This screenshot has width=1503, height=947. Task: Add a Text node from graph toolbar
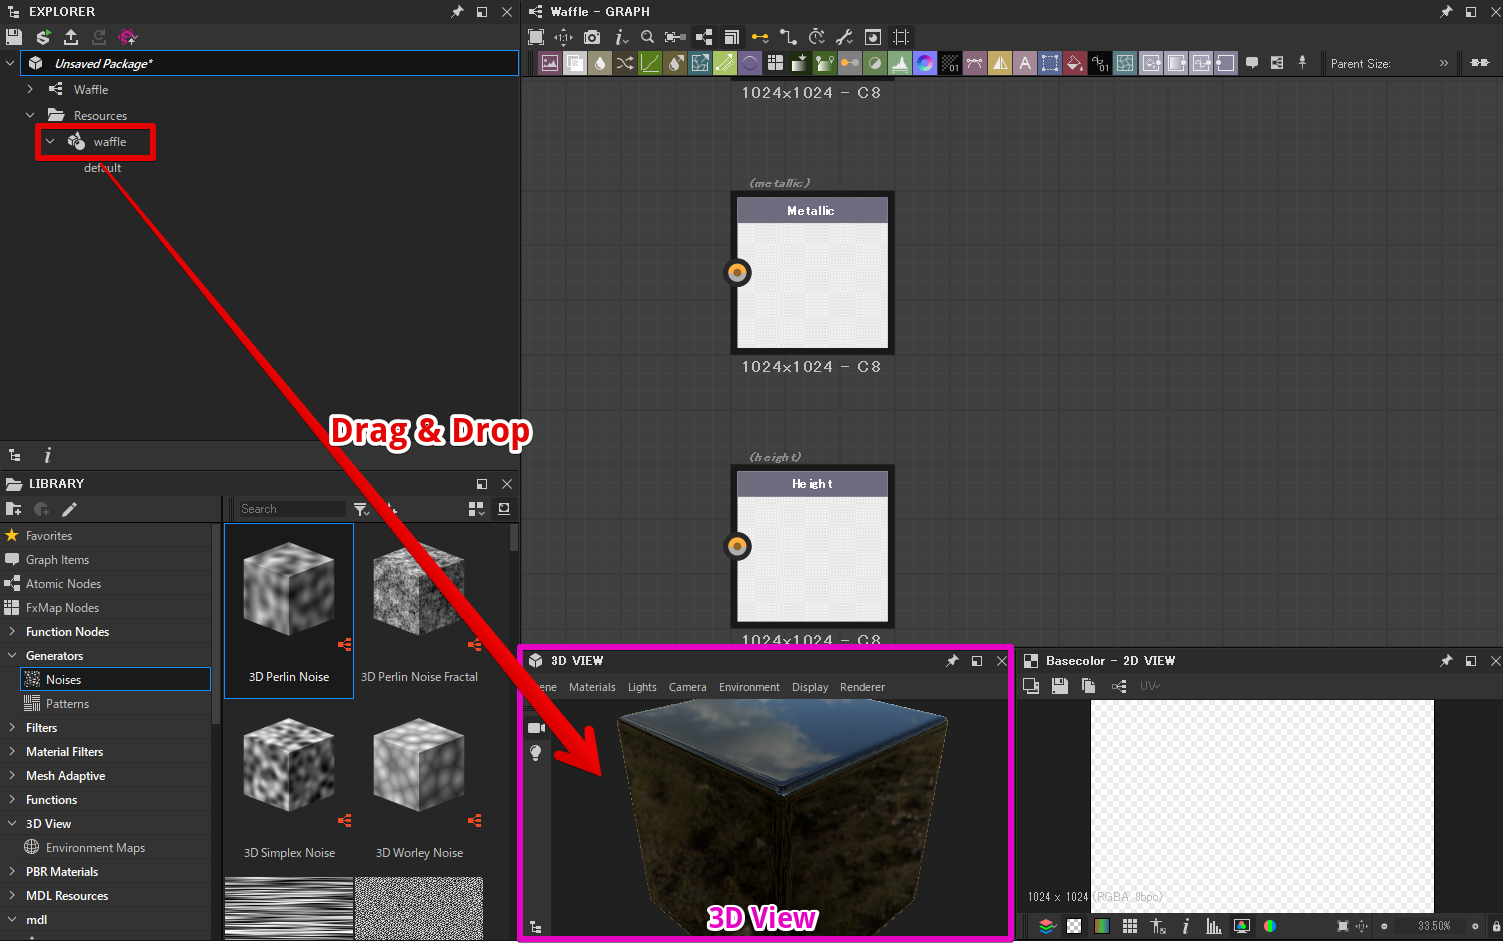tap(1024, 63)
